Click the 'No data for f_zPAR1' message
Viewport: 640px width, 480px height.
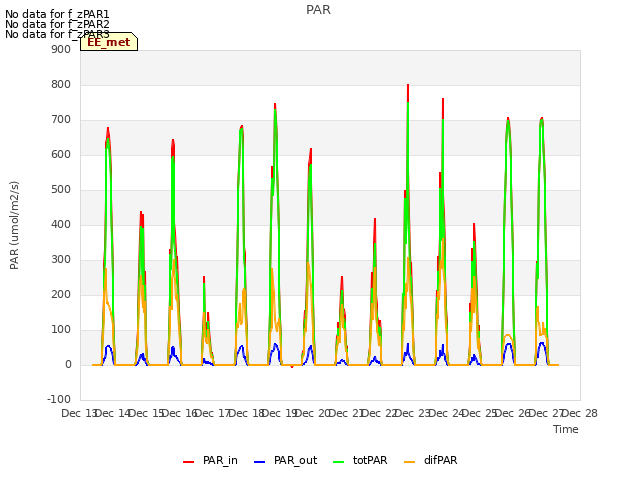coord(57,15)
